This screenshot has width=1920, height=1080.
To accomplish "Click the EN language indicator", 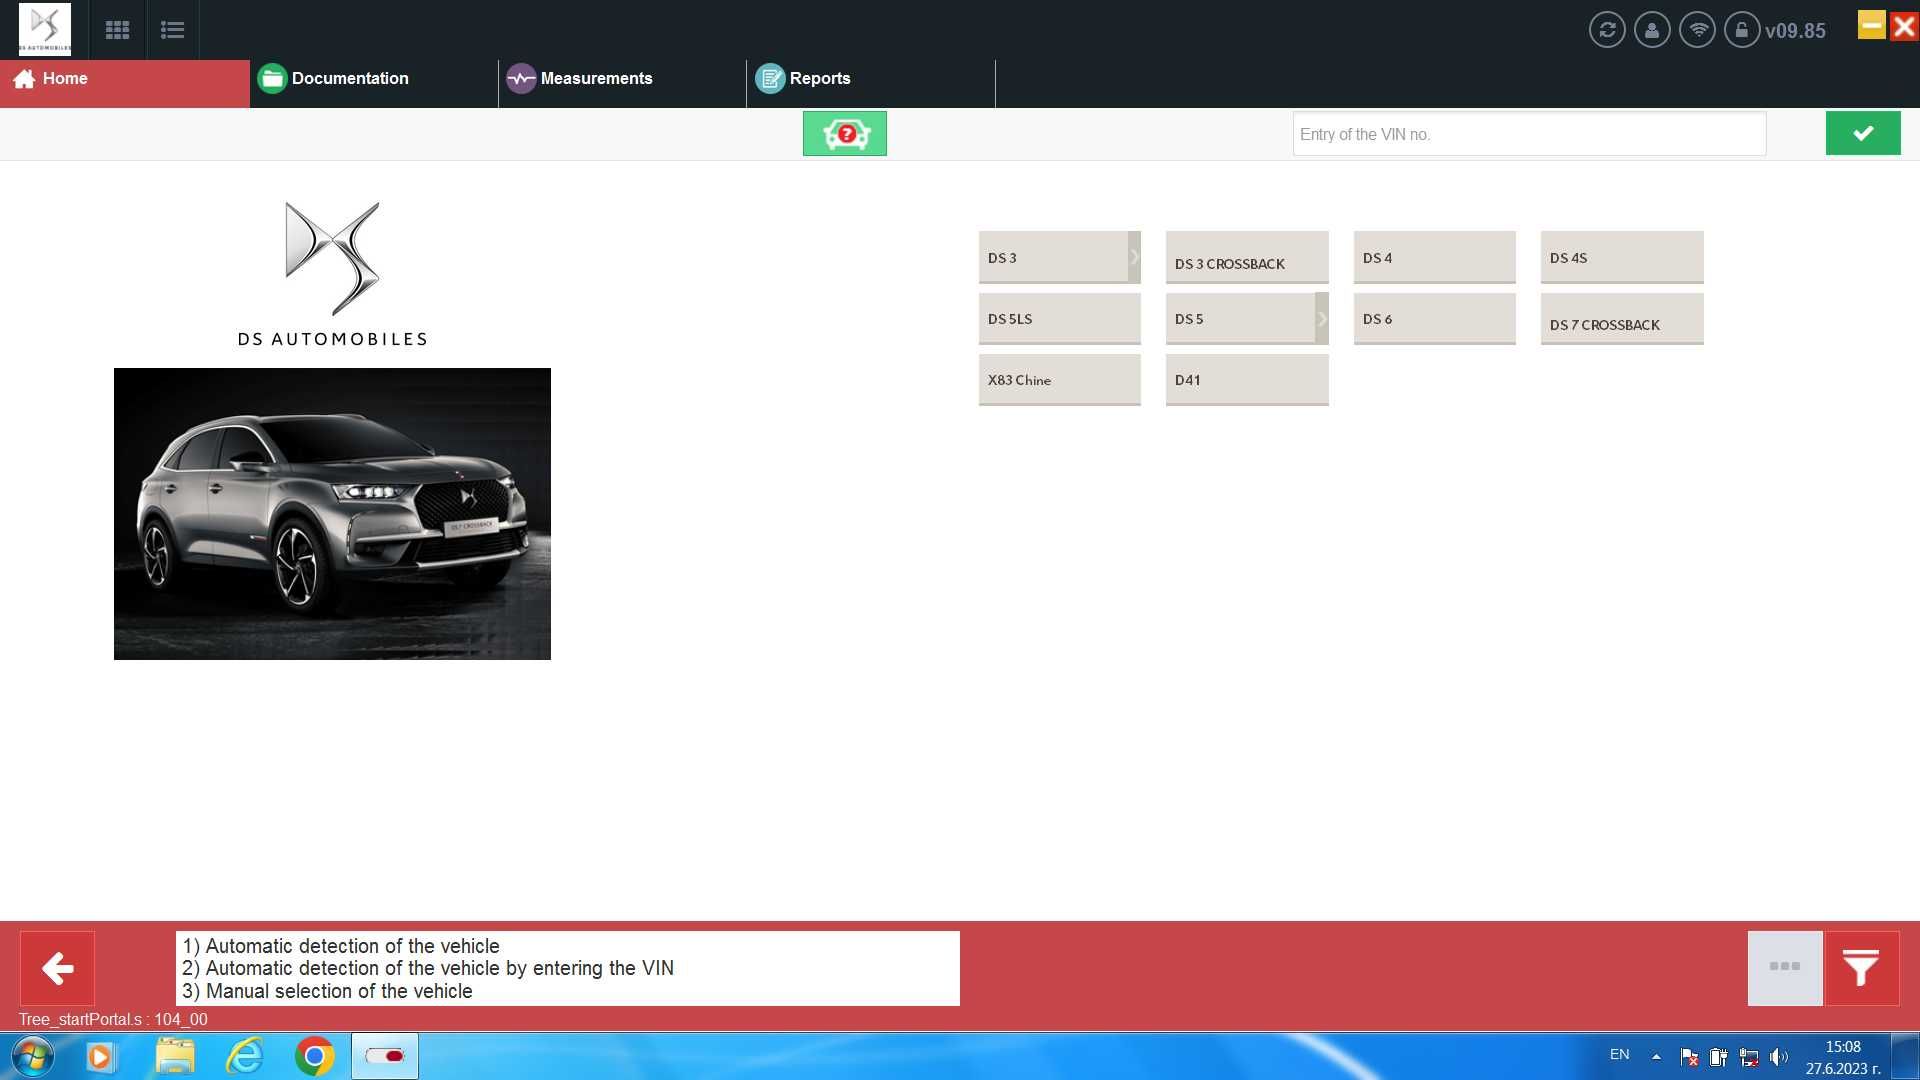I will (x=1620, y=1055).
